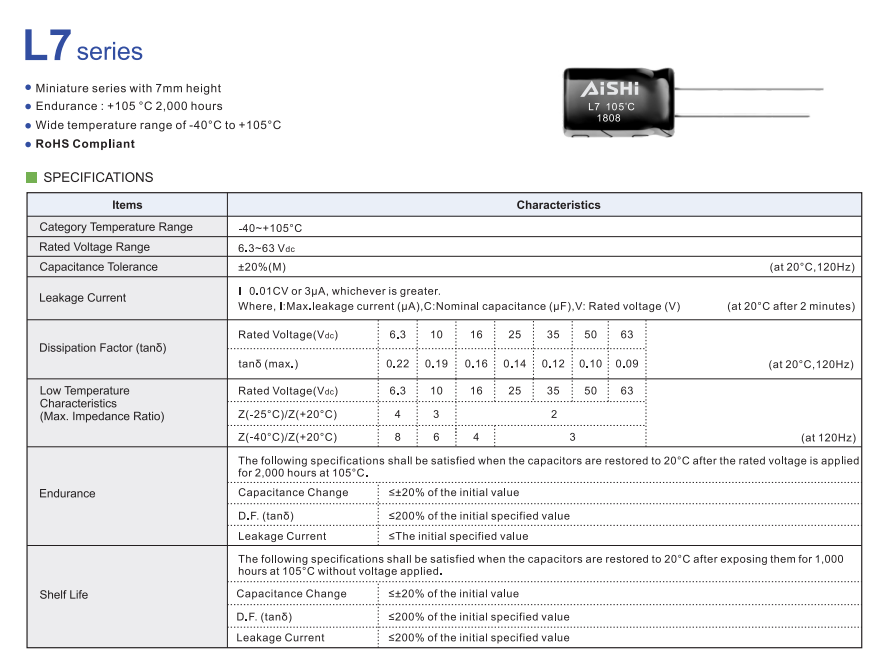Click the Characteristics column header
Image resolution: width=892 pixels, height=669 pixels.
click(x=558, y=205)
